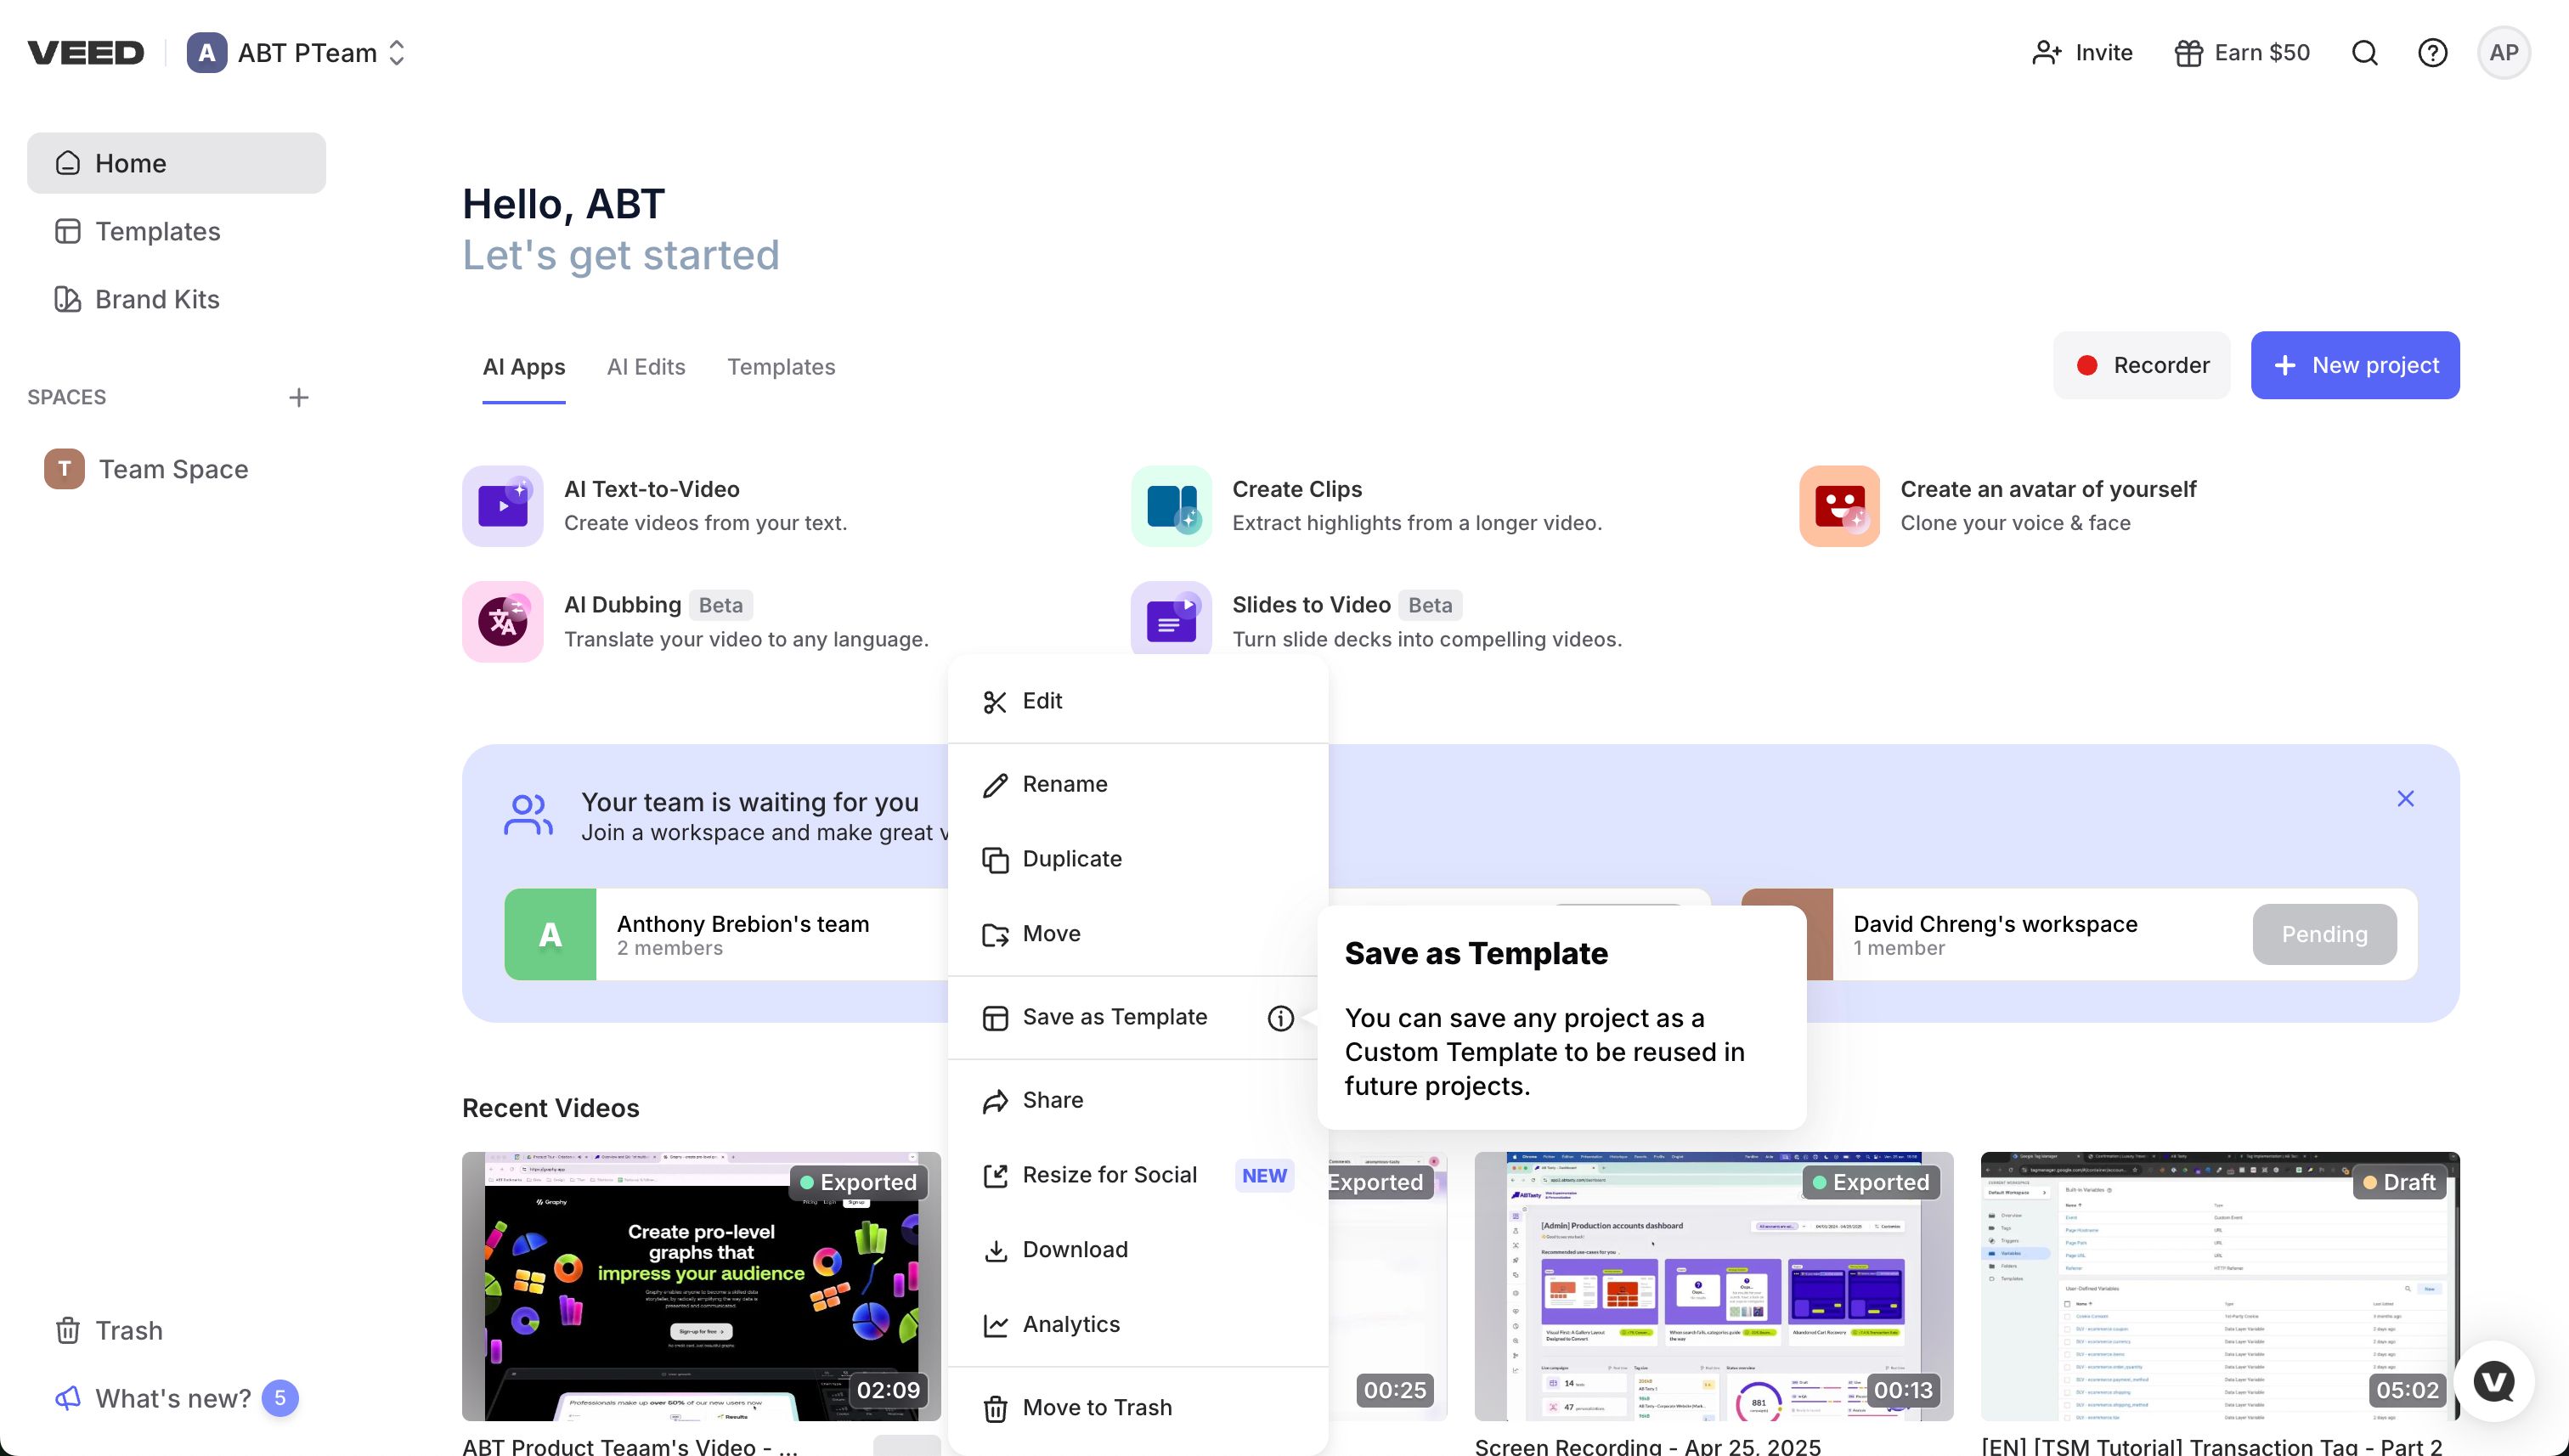Screen dimensions: 2569x1456
Task: Open What's new announcements
Action: [176, 1398]
